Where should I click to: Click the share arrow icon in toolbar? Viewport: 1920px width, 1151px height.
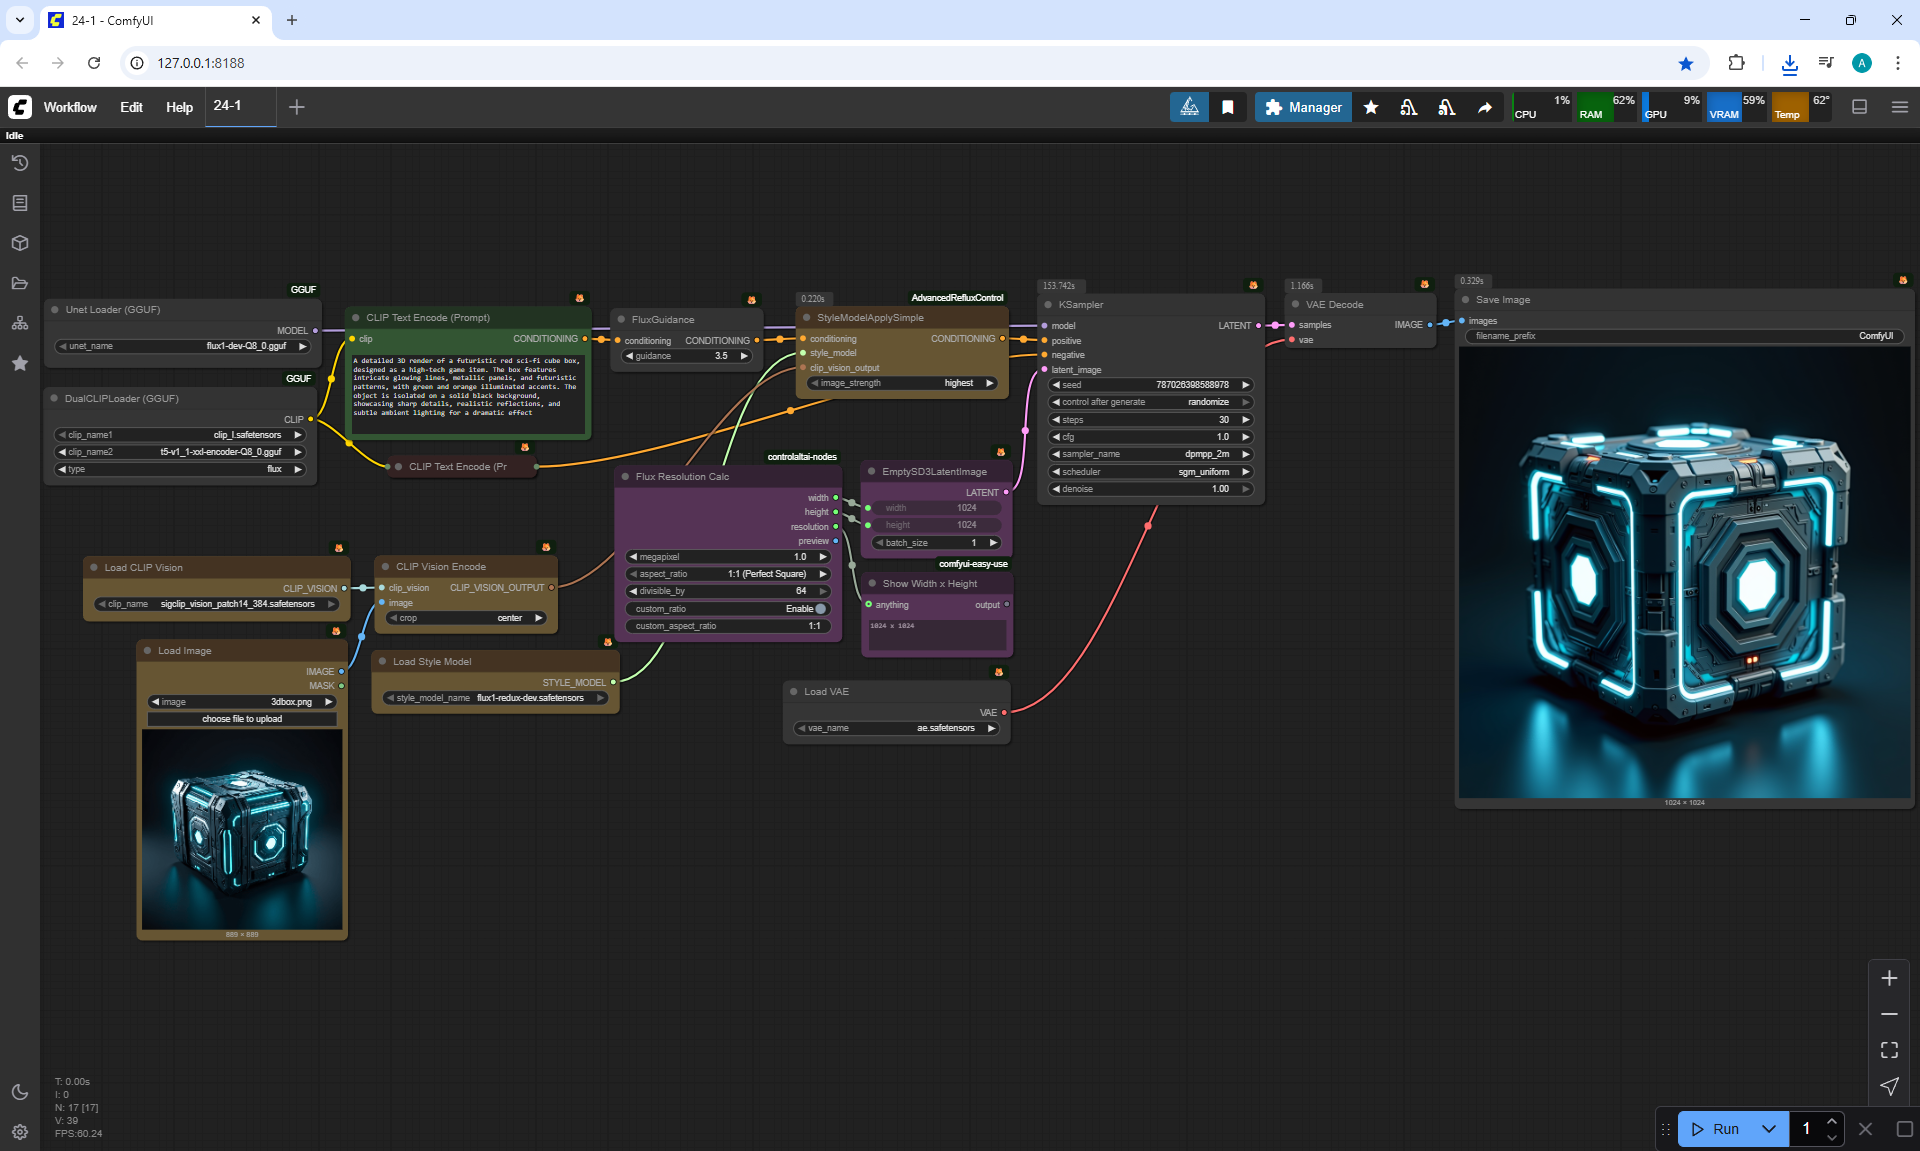(x=1485, y=107)
